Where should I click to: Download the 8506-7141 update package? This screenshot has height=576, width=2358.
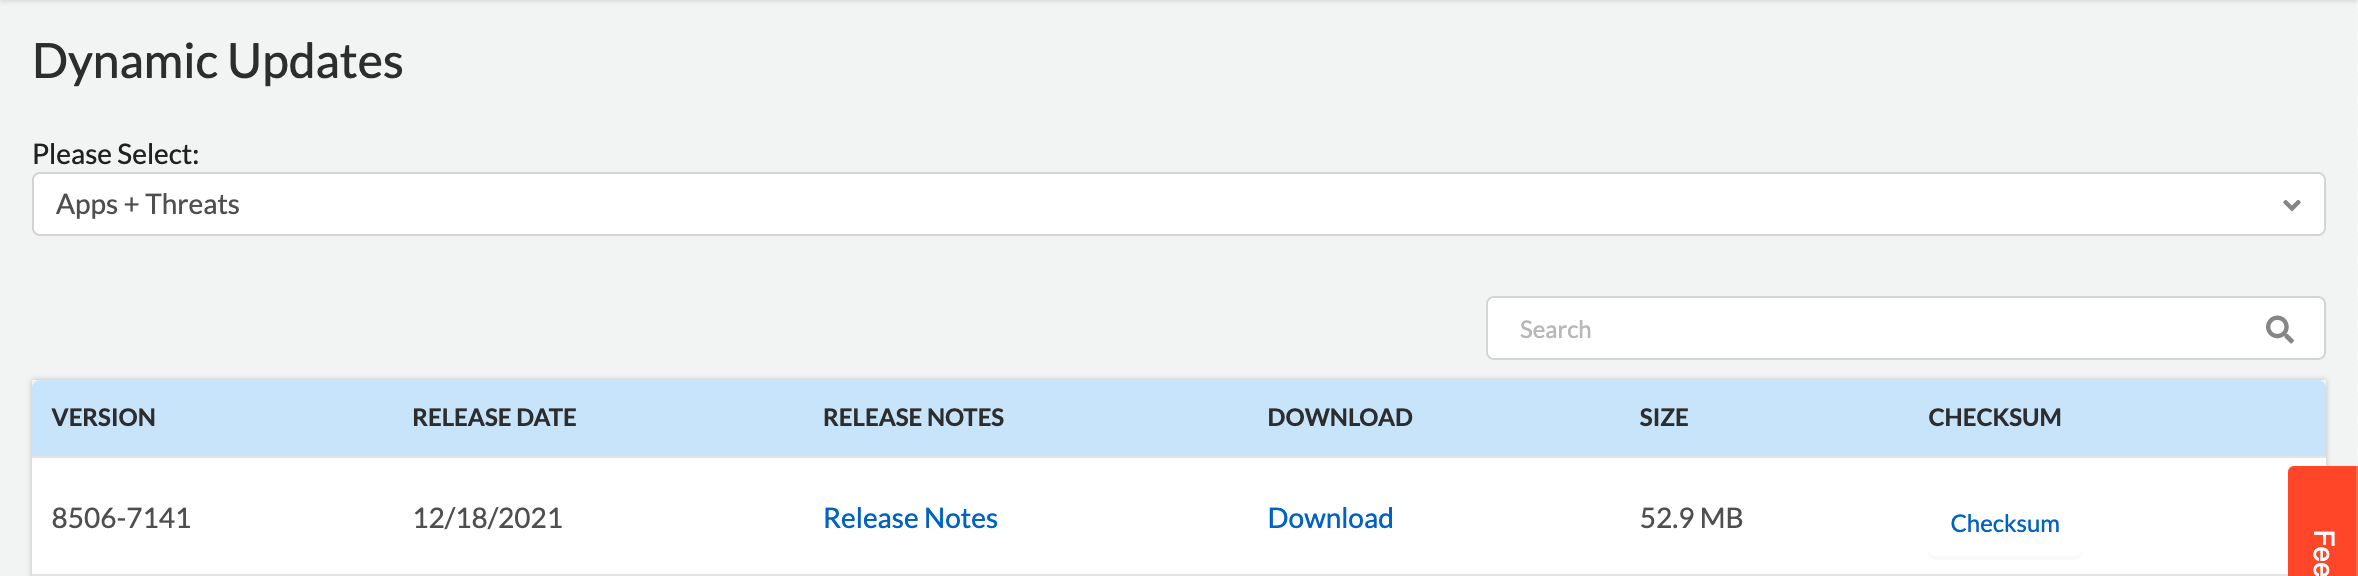click(x=1330, y=518)
